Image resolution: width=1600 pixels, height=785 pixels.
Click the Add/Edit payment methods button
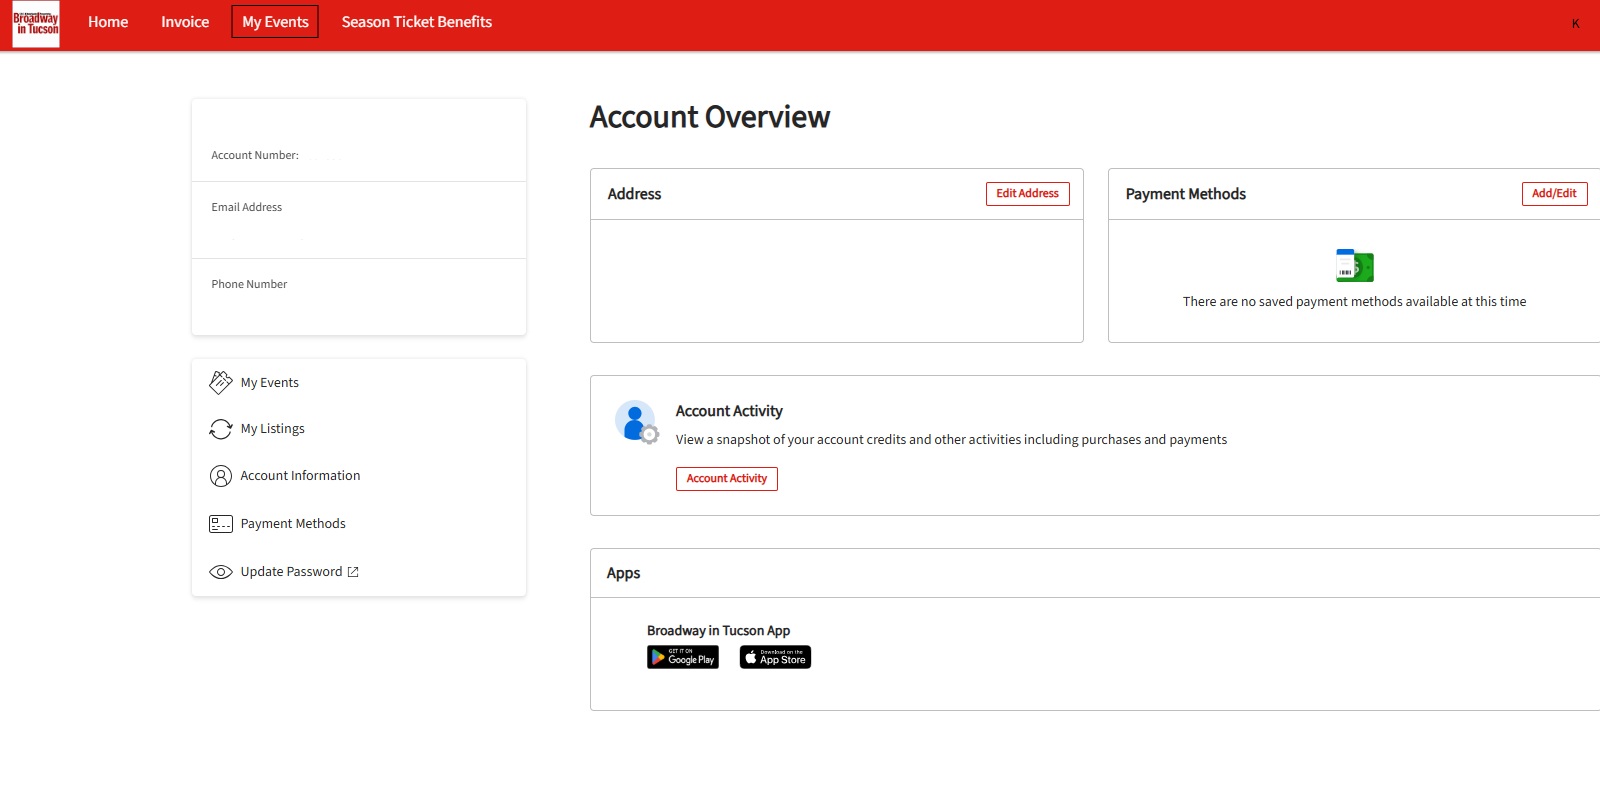[1554, 194]
